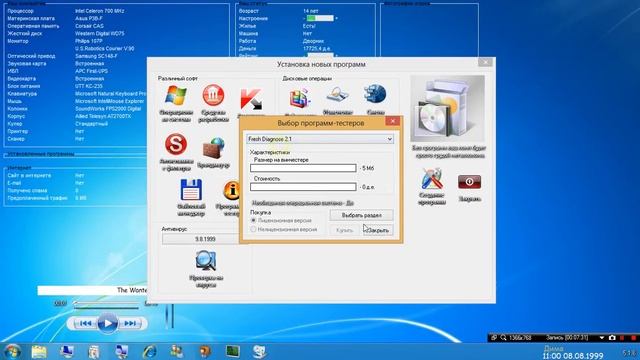The height and width of the screenshot is (360, 640).
Task: Click the green Настроение mood bar
Action: 320,18
